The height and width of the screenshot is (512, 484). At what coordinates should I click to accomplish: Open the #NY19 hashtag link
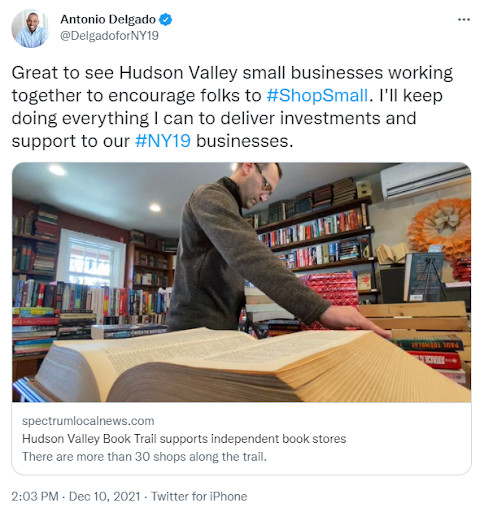tap(163, 141)
